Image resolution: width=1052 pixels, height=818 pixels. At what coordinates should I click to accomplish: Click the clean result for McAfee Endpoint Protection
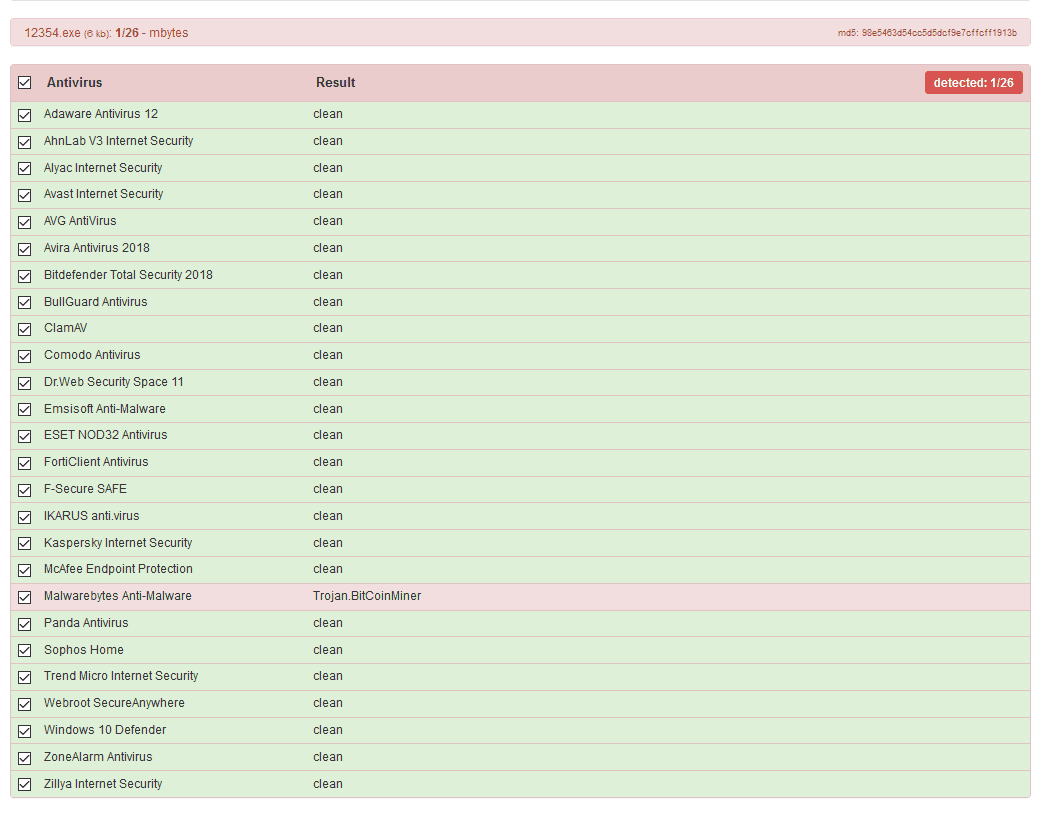[x=328, y=569]
